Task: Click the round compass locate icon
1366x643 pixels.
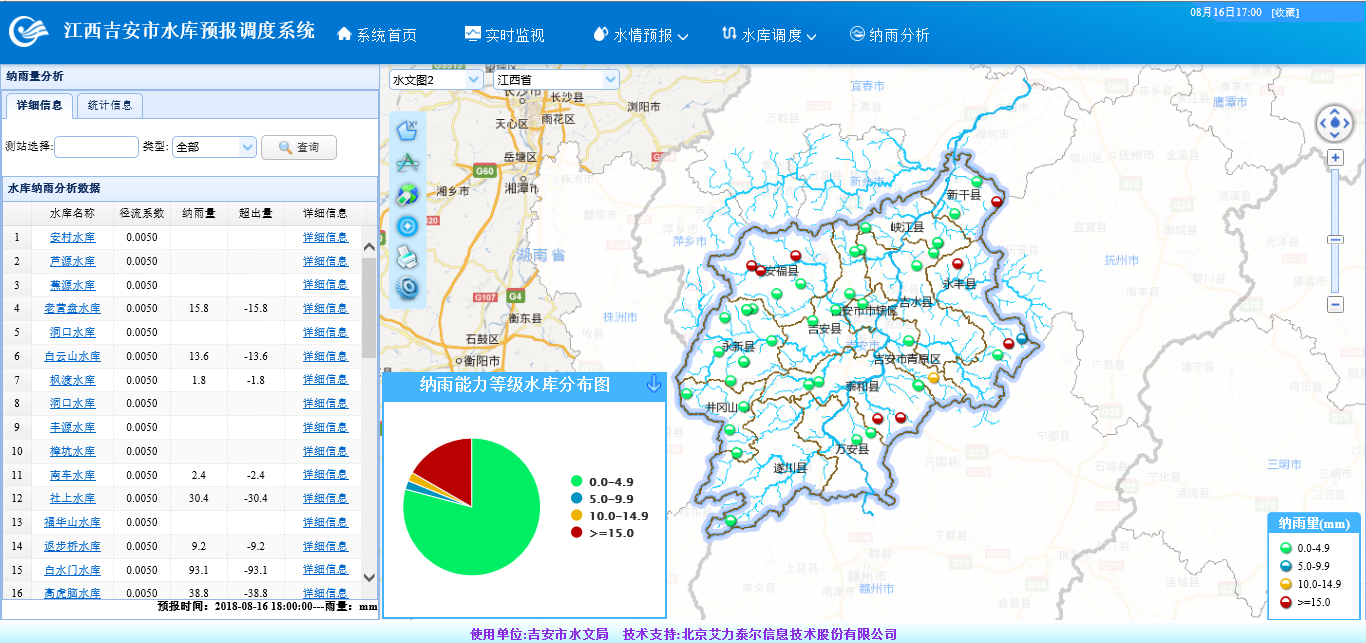Action: coord(406,226)
